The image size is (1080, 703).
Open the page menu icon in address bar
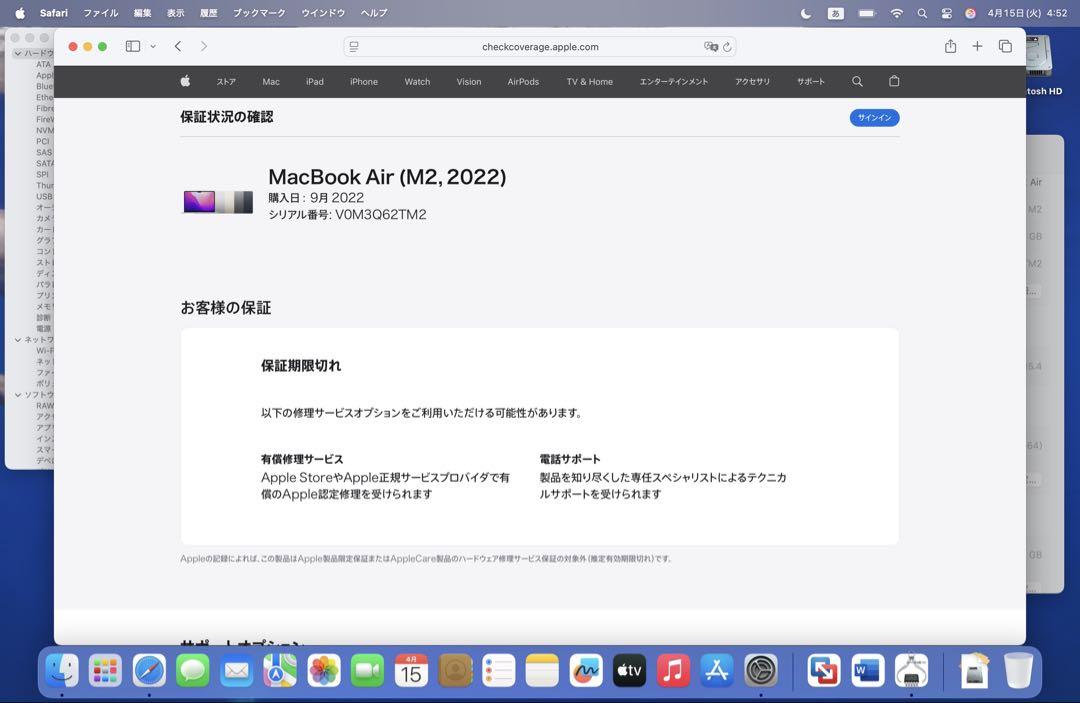pos(354,47)
